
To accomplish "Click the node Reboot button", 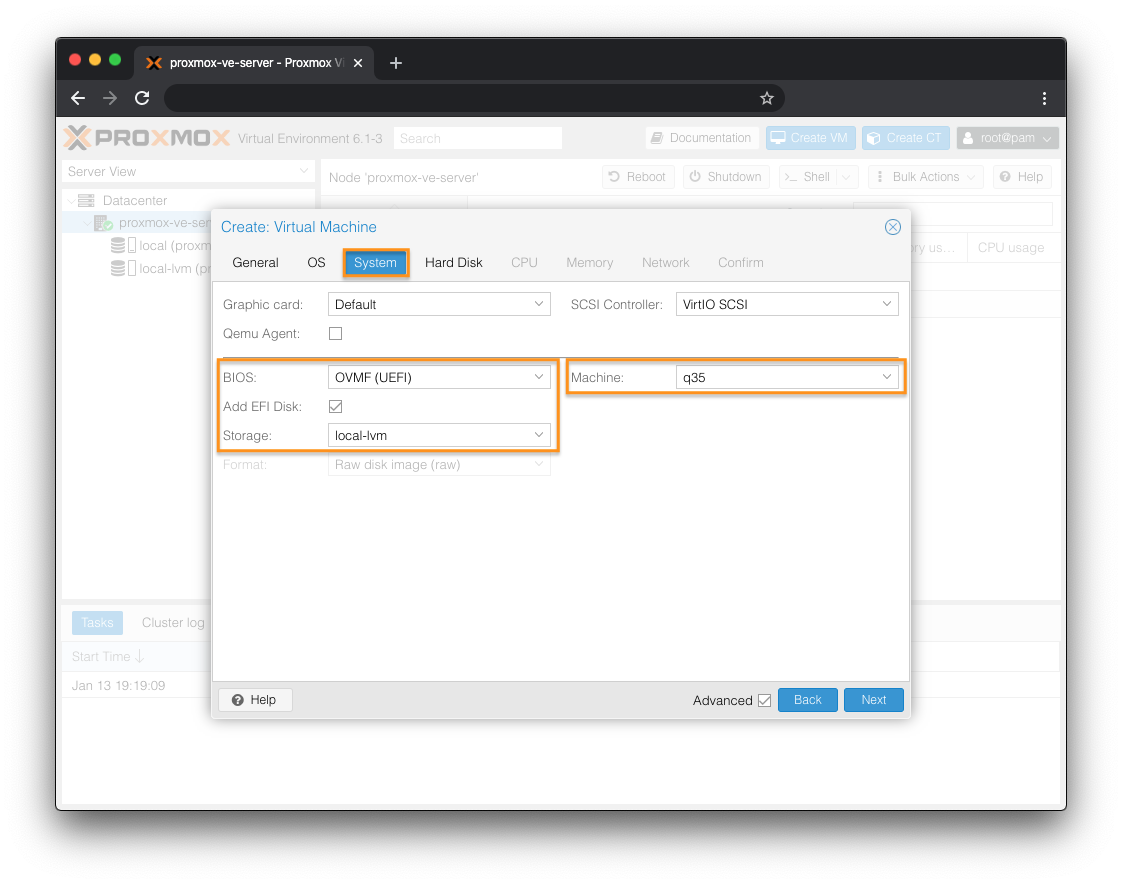I will pyautogui.click(x=638, y=177).
